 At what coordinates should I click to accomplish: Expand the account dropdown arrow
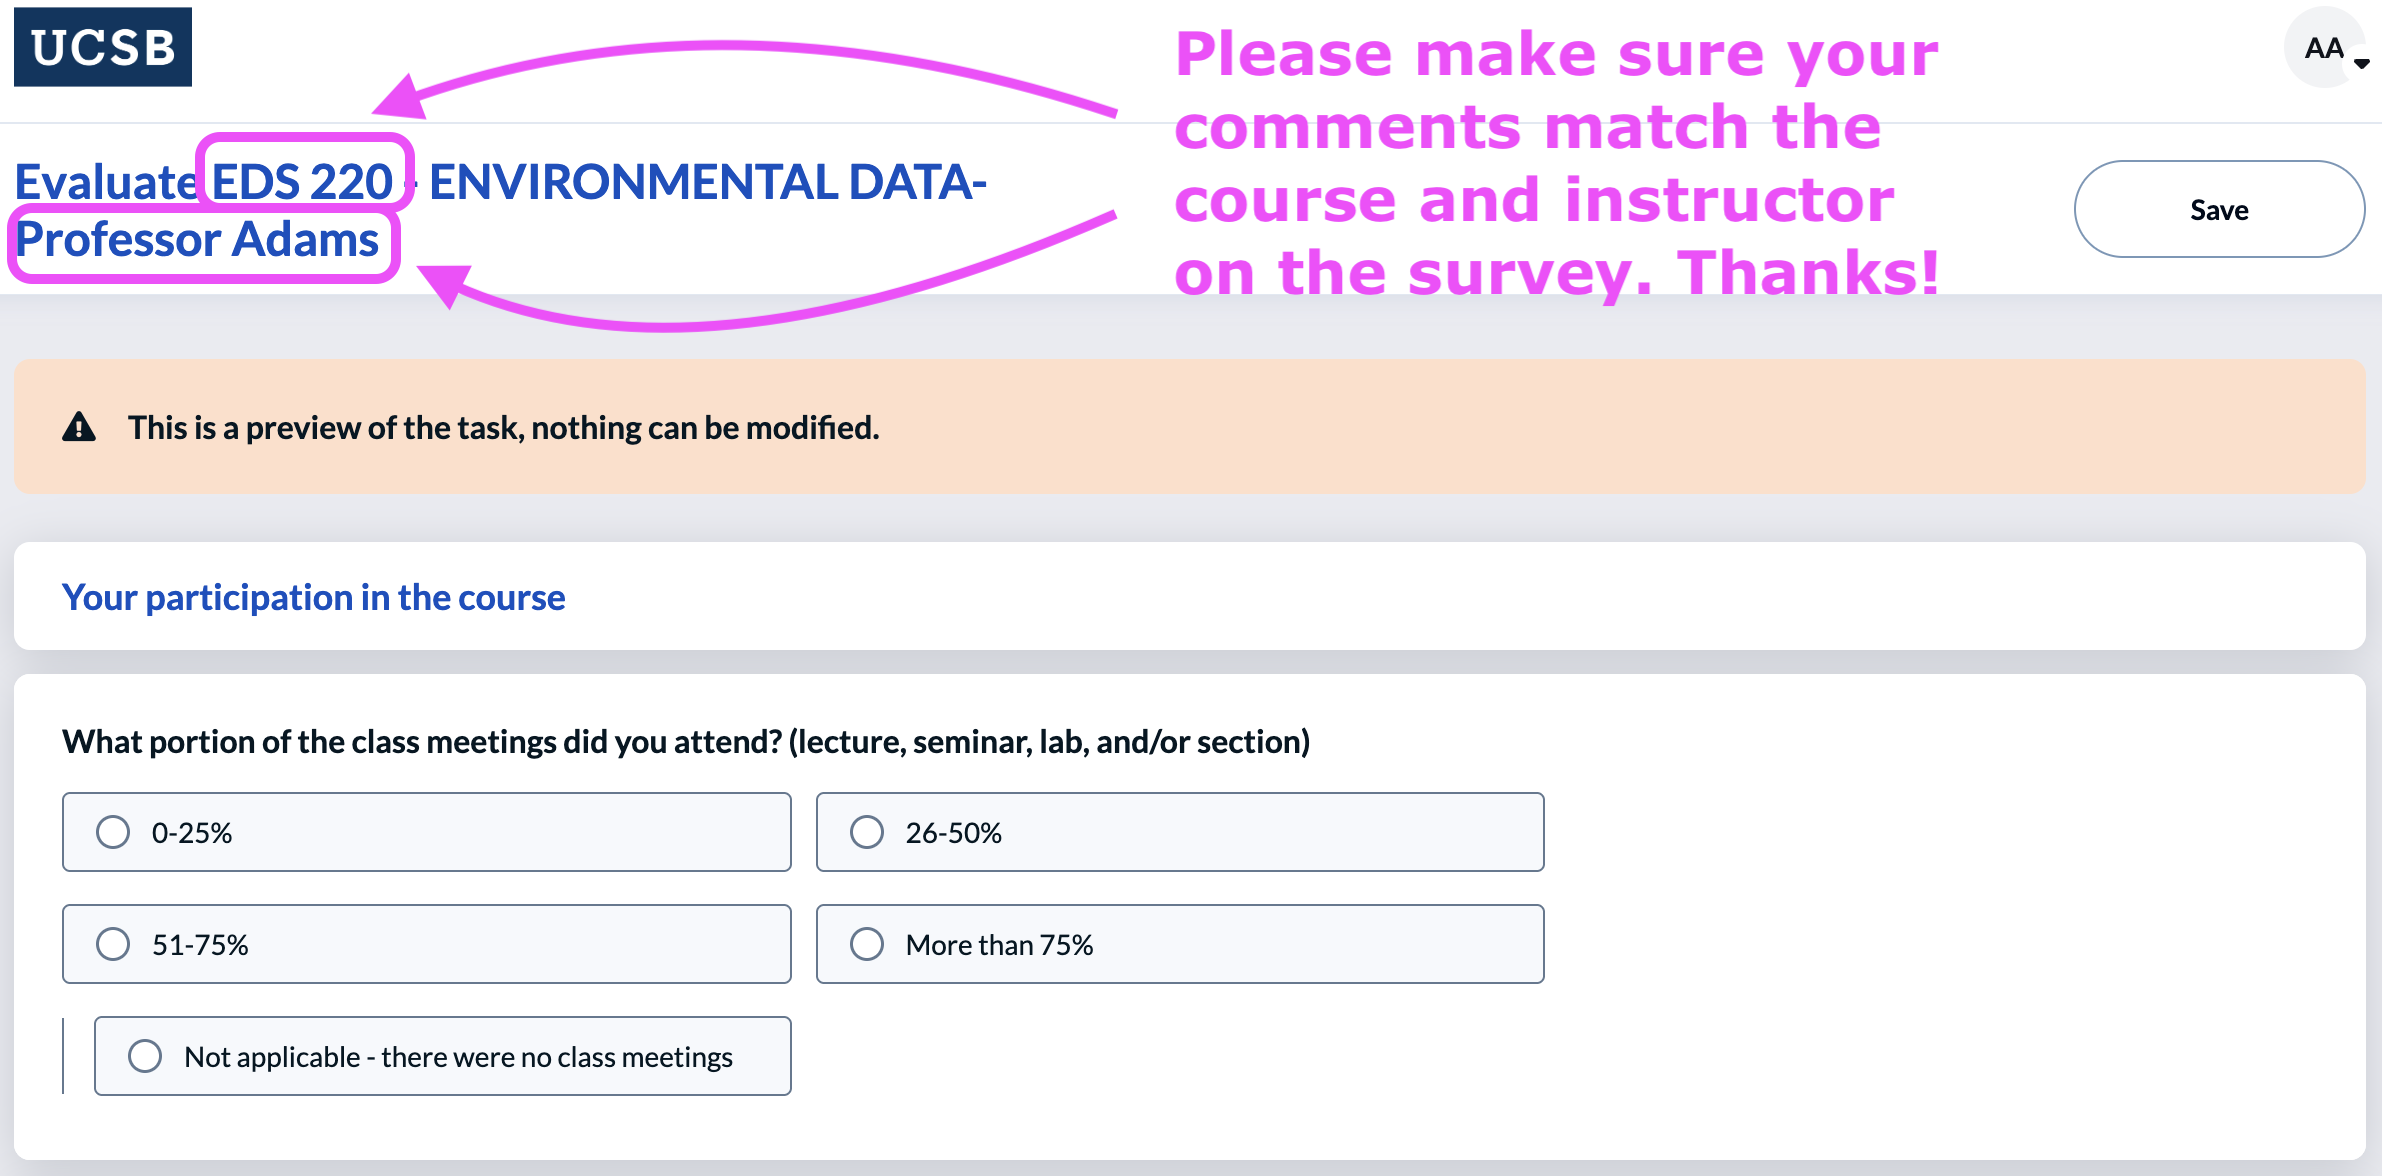(x=2362, y=64)
